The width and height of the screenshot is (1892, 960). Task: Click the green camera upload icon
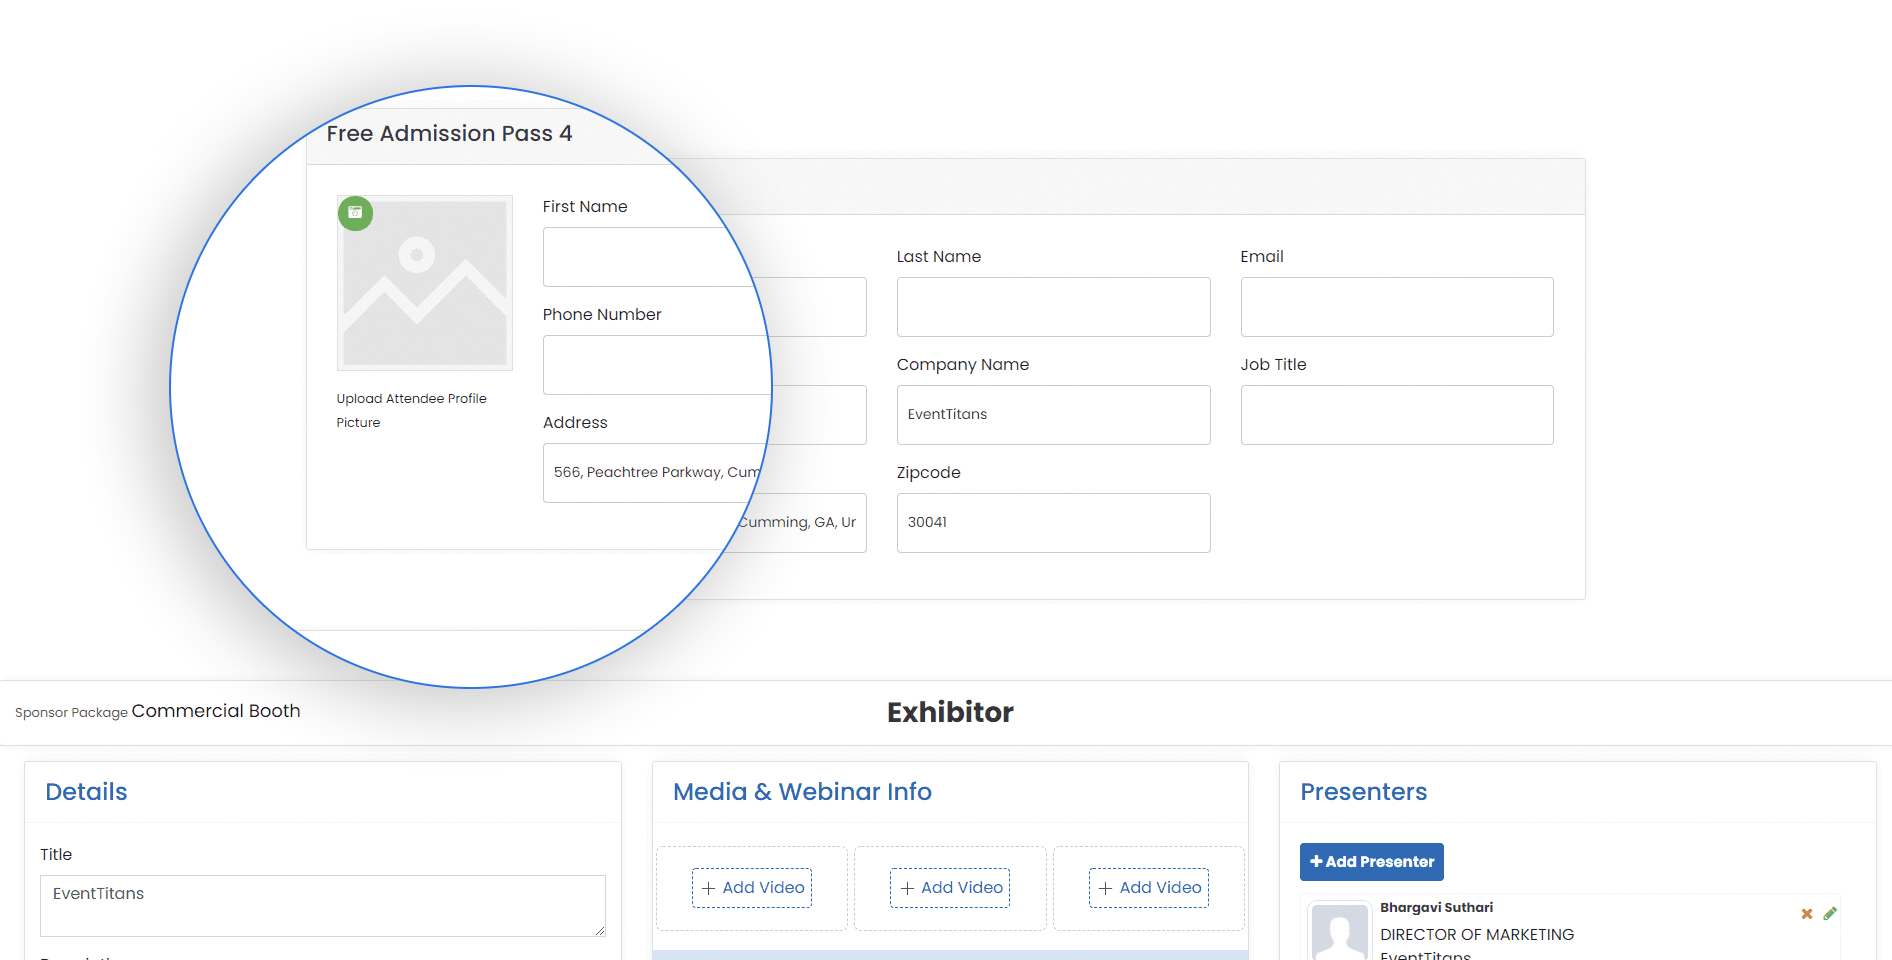click(355, 214)
